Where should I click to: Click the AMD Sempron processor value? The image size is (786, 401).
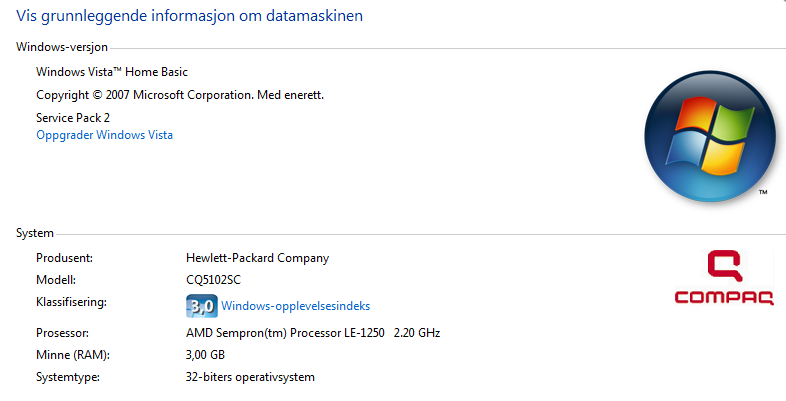[313, 333]
